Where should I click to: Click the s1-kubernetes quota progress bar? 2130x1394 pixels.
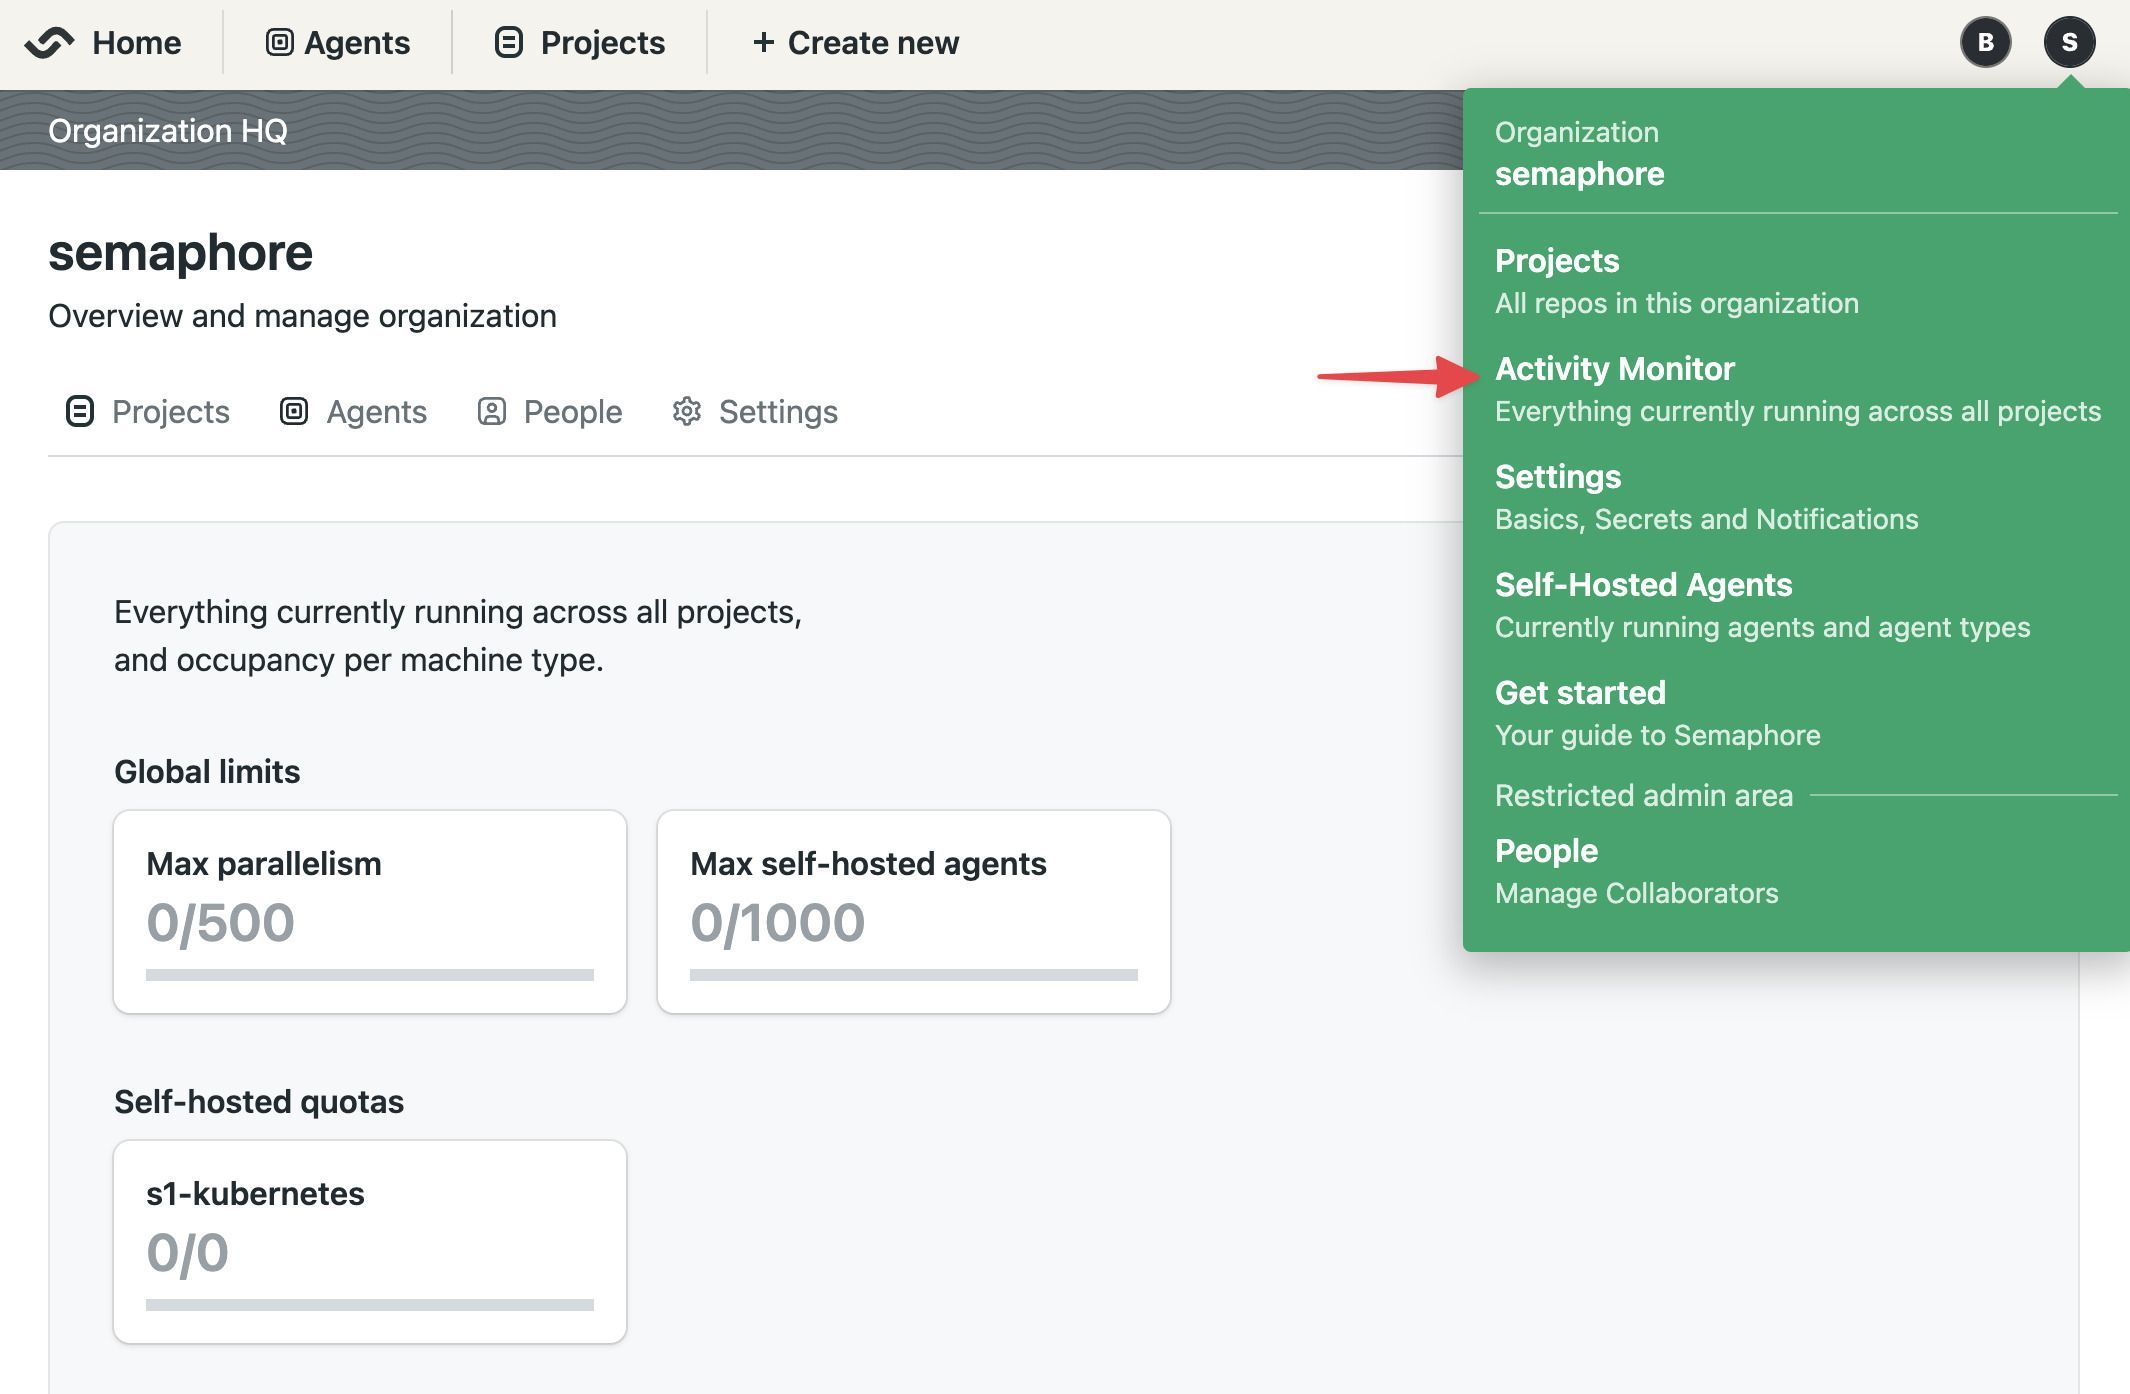(370, 1305)
